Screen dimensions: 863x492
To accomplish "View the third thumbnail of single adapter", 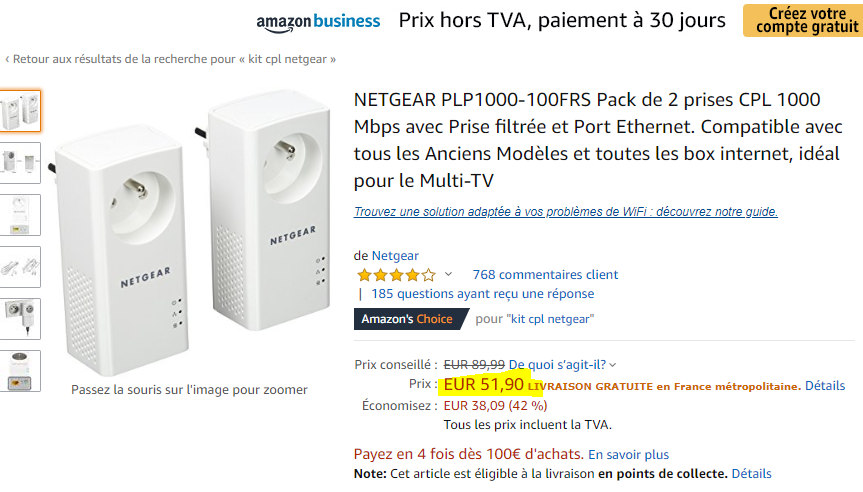I will (x=20, y=215).
